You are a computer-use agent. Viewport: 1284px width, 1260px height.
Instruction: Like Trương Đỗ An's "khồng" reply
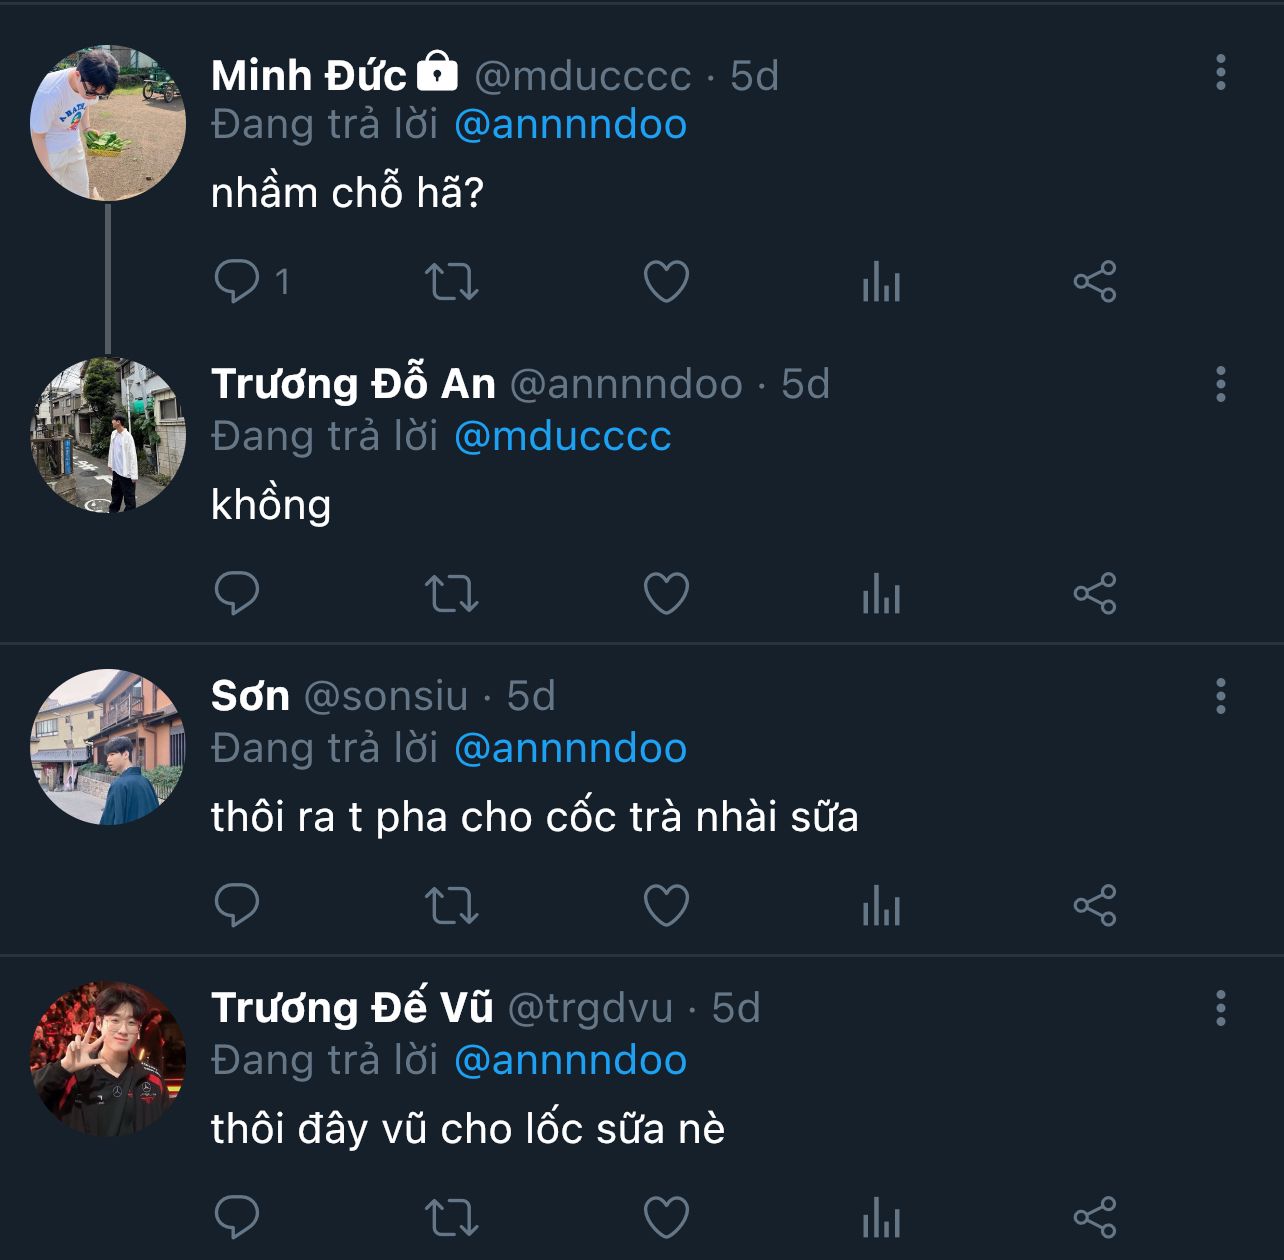tap(666, 594)
